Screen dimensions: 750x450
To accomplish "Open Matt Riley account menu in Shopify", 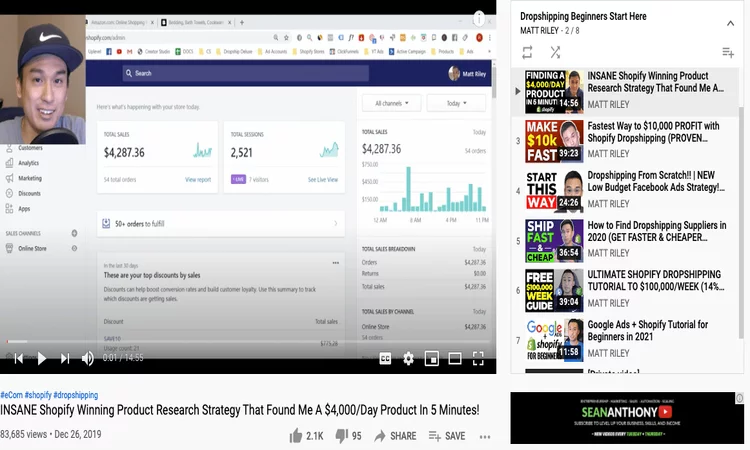I will pos(467,74).
